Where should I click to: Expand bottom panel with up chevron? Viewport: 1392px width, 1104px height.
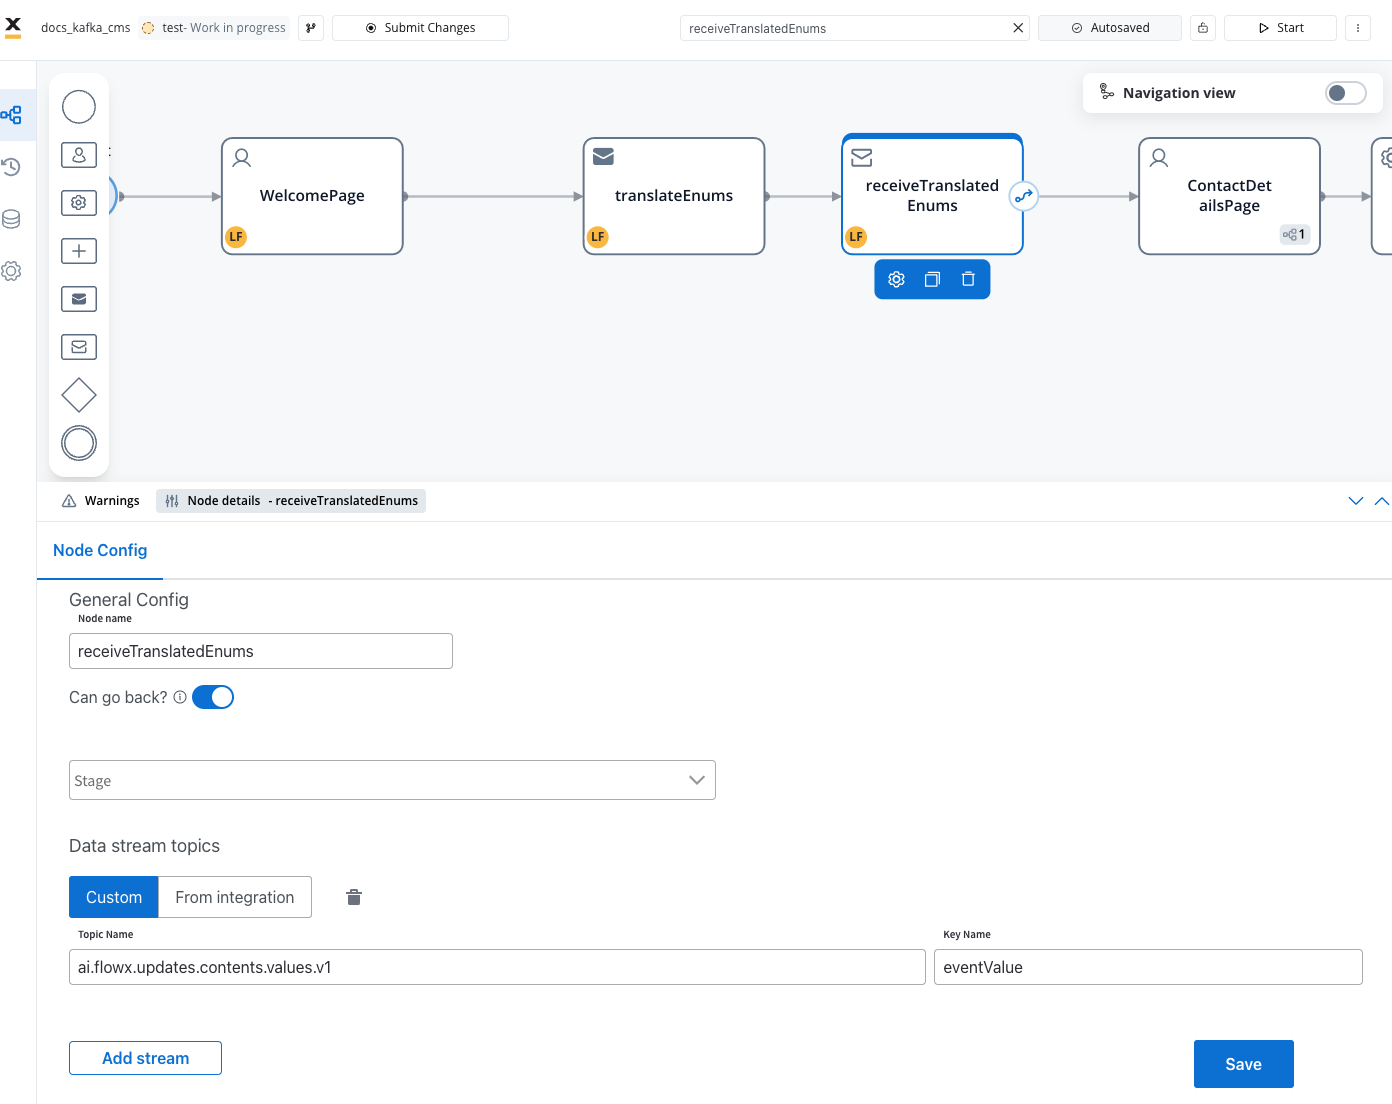point(1381,501)
